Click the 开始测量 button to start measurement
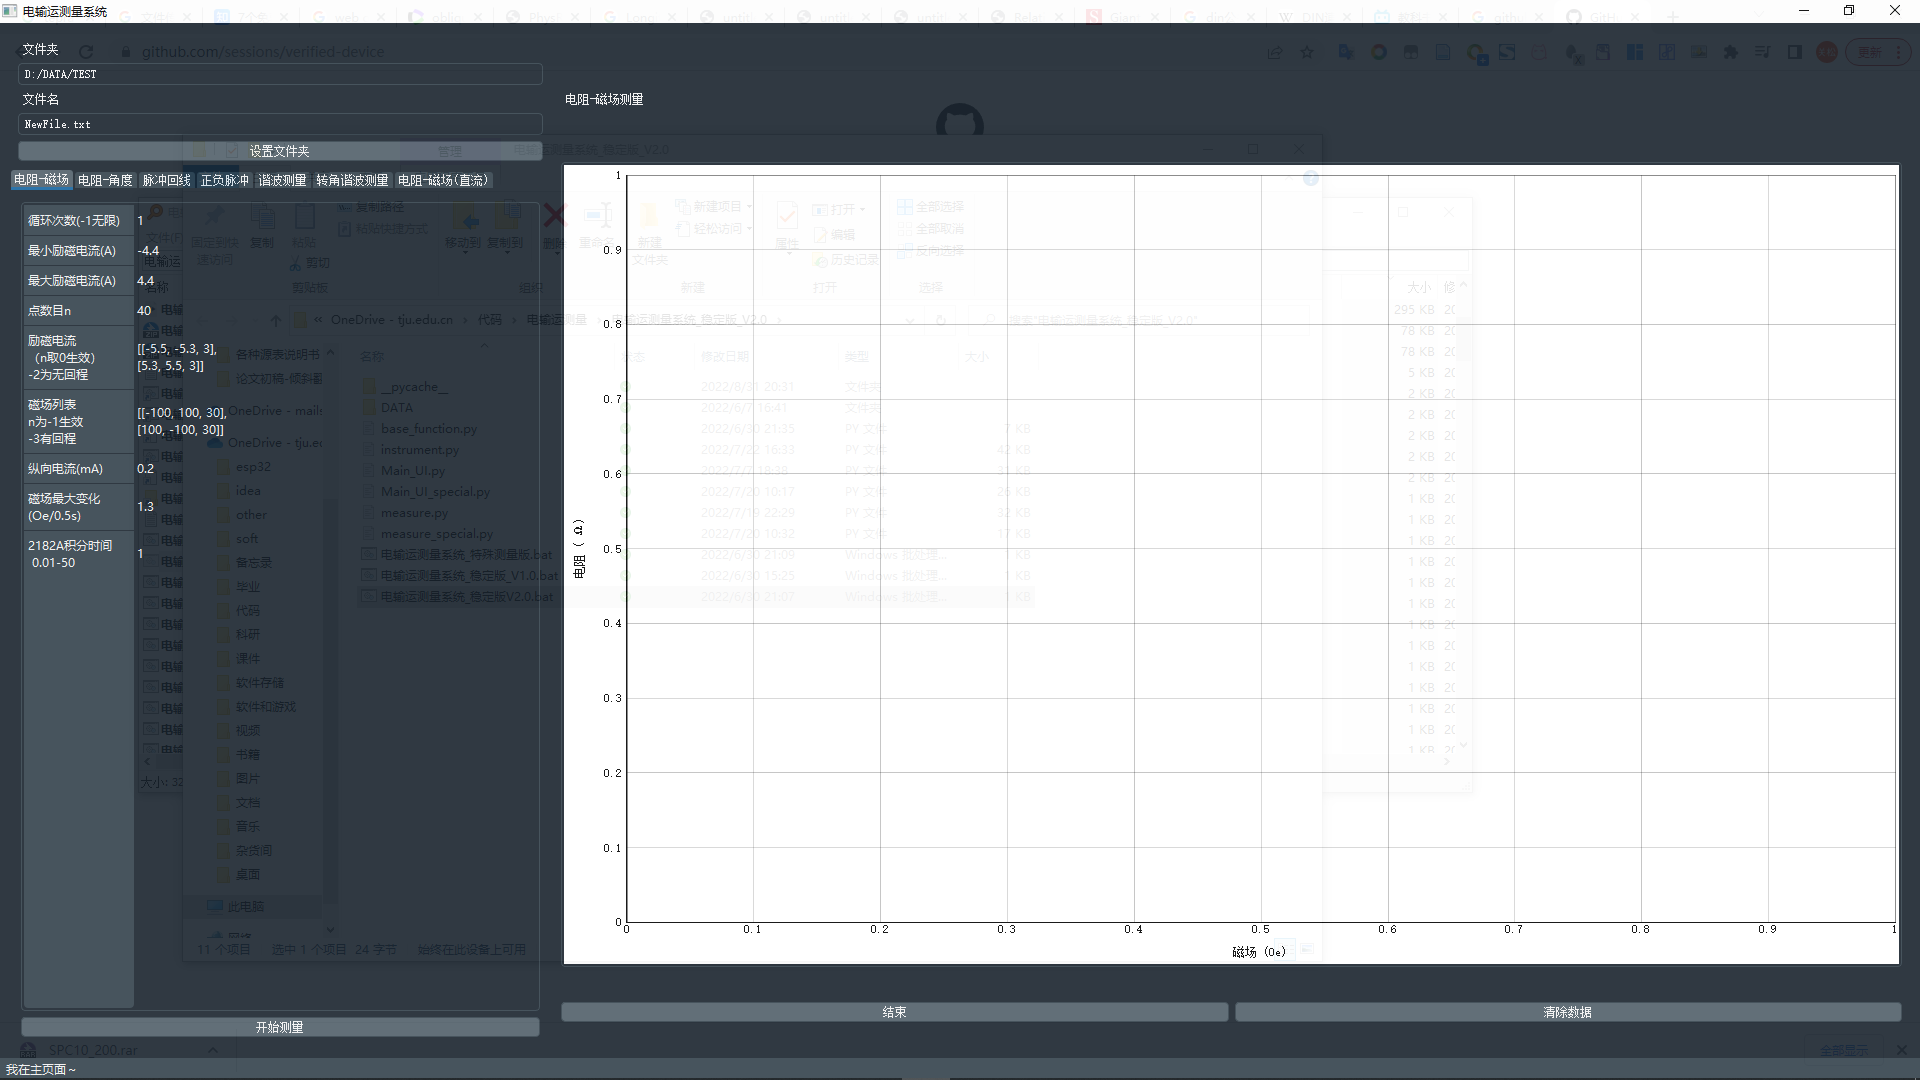 point(279,1026)
